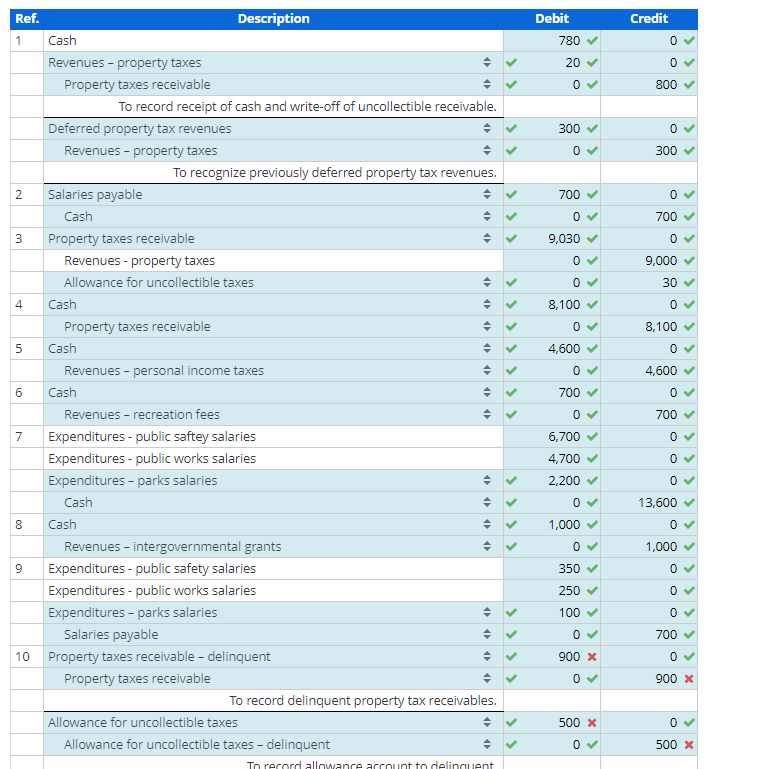Click green check next to credit 9,000
This screenshot has height=769, width=763.
689,260
